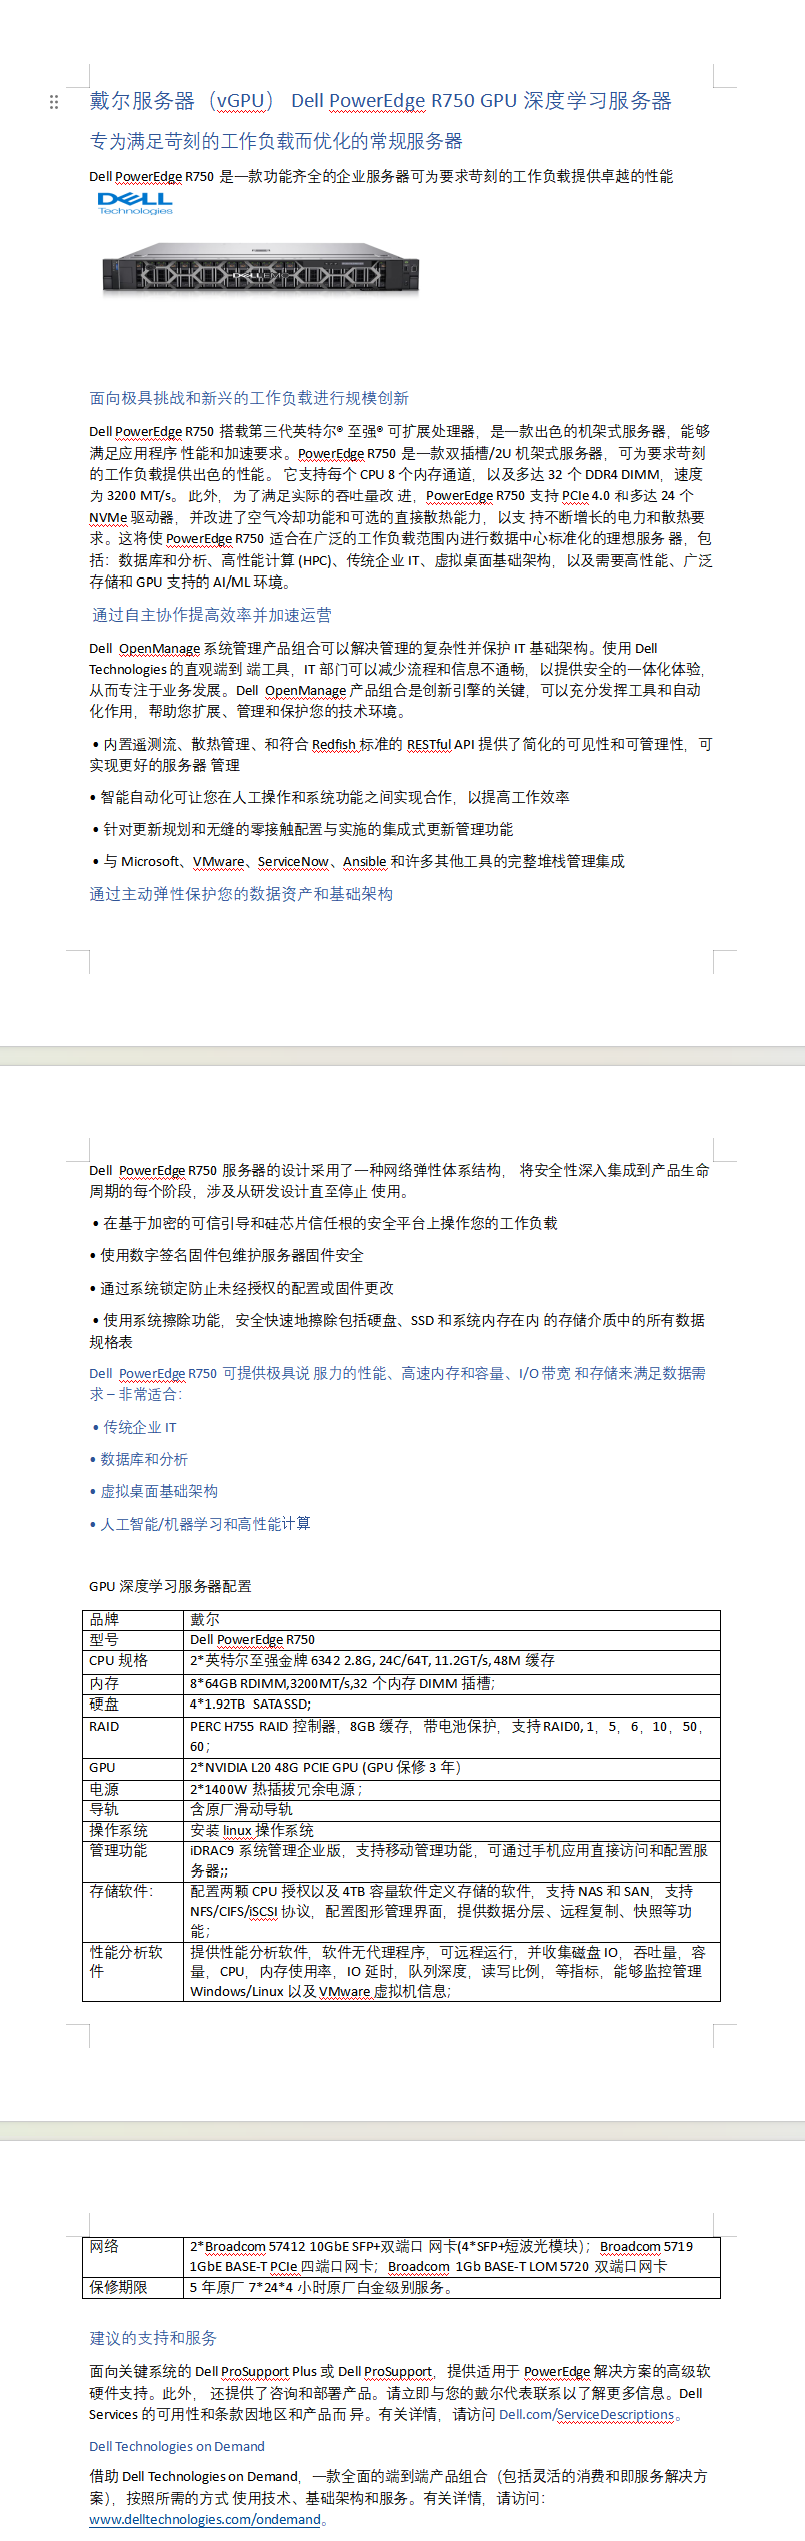Click bullet '通过系统锁定防止未经授权的配置或固件更改'

(242, 1288)
